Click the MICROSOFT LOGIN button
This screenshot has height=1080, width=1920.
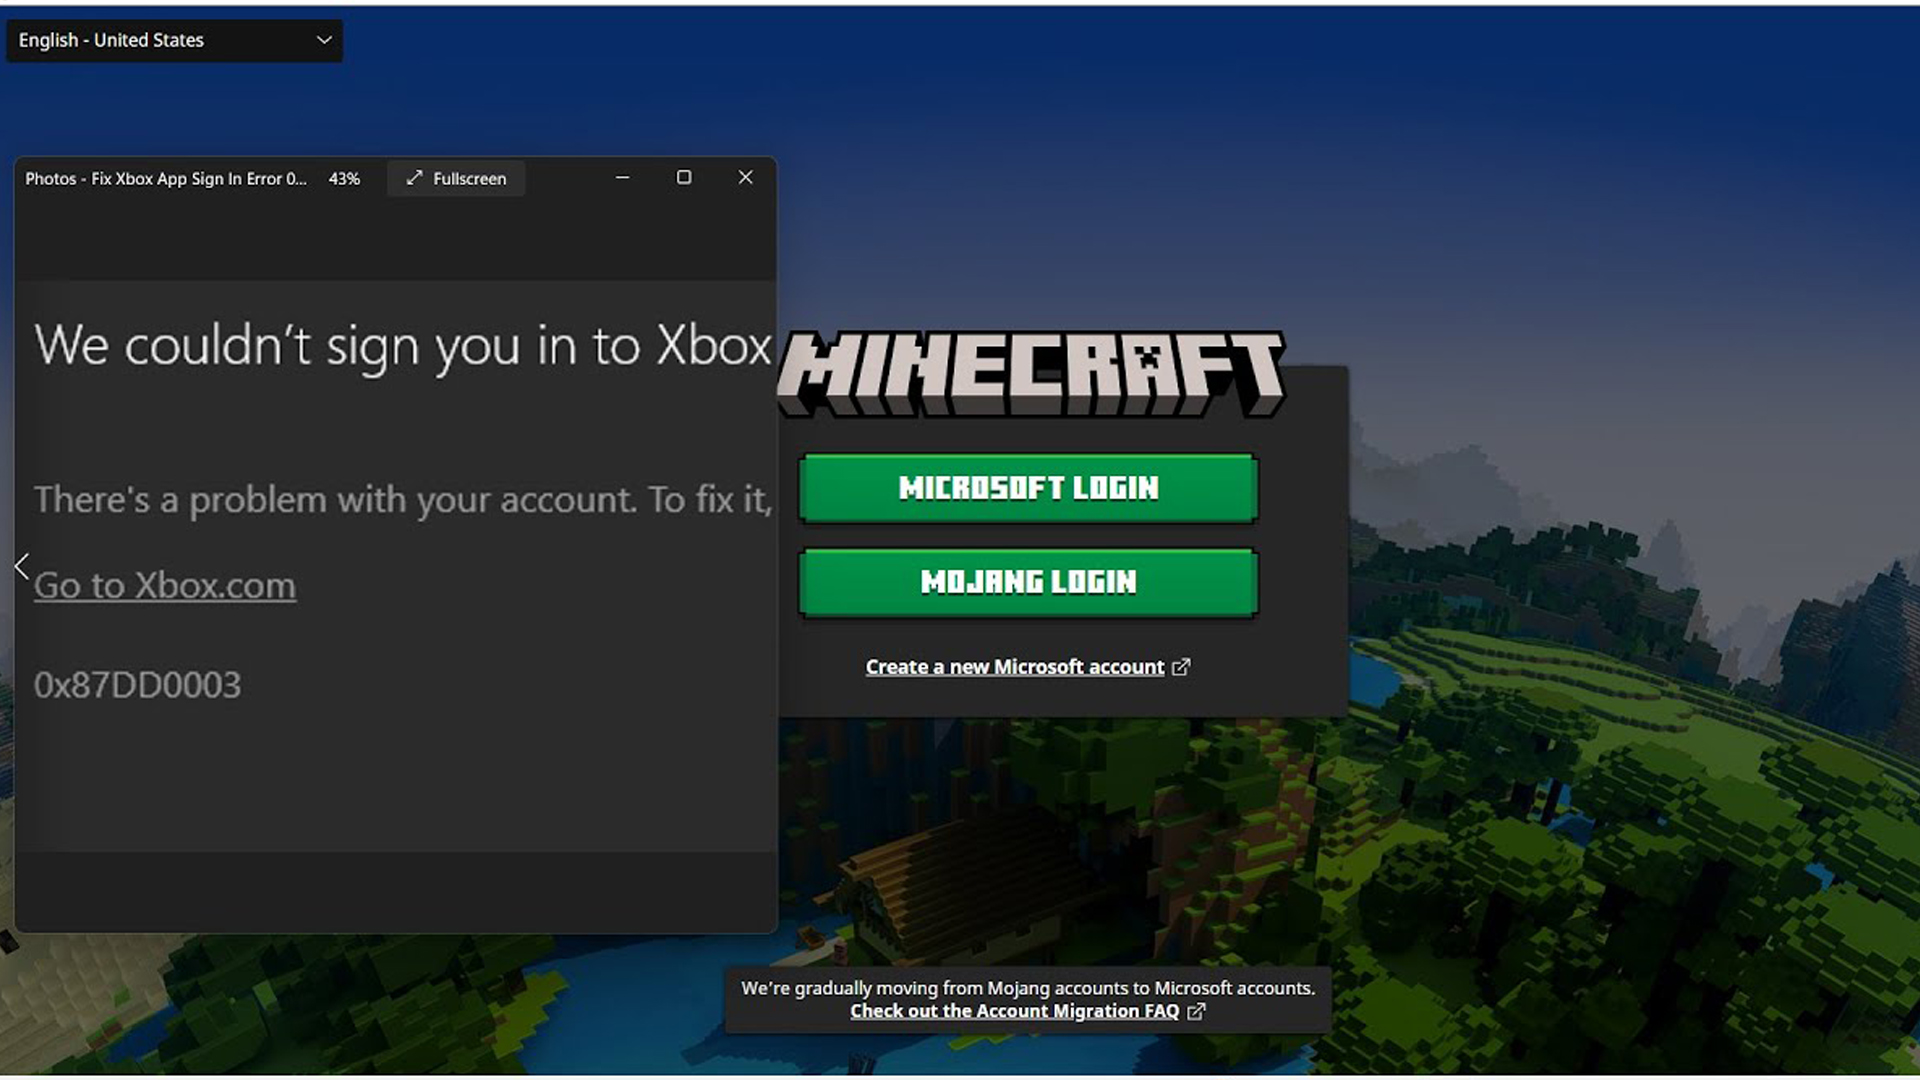[1028, 489]
